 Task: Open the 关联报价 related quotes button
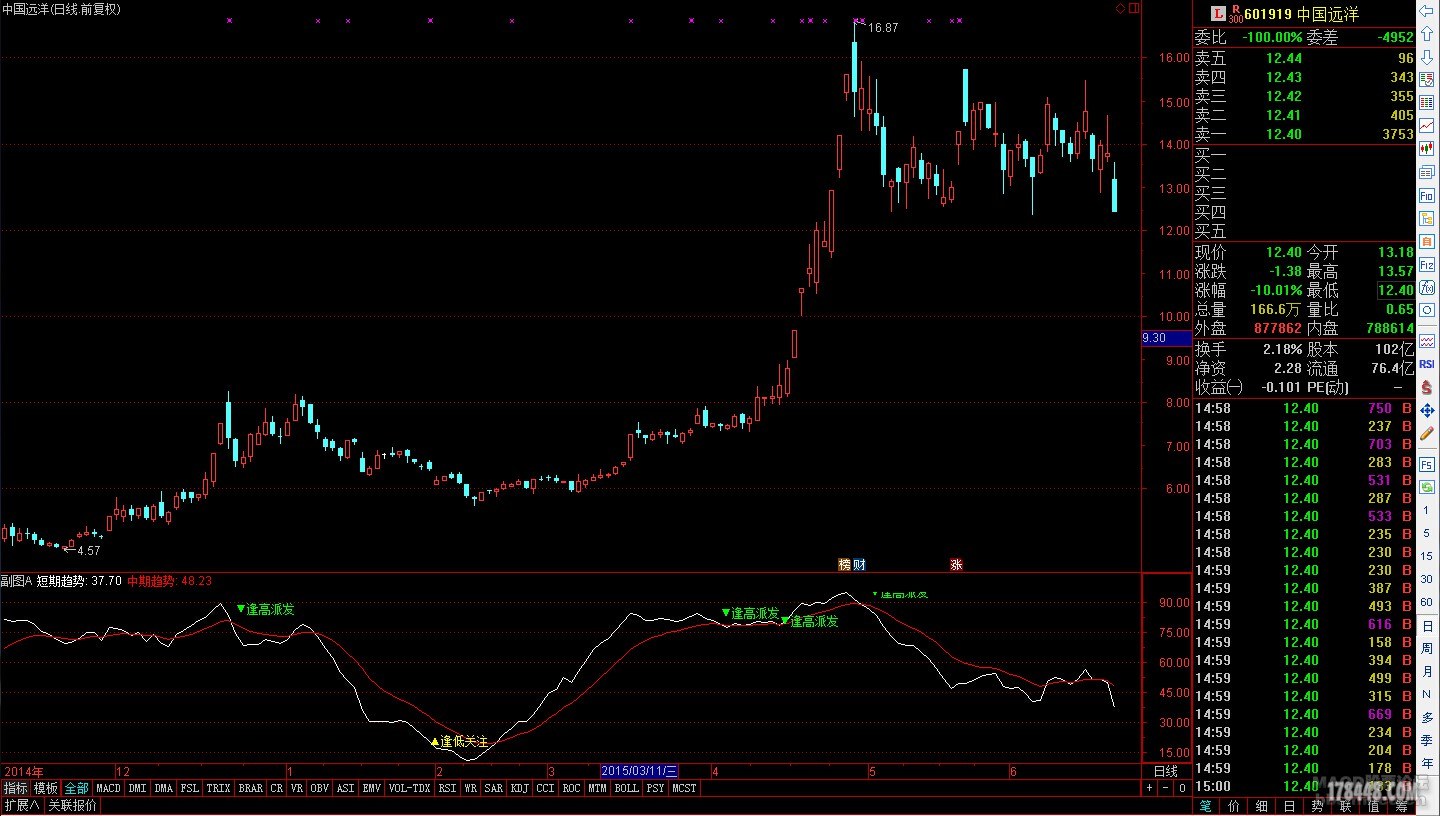click(x=73, y=805)
